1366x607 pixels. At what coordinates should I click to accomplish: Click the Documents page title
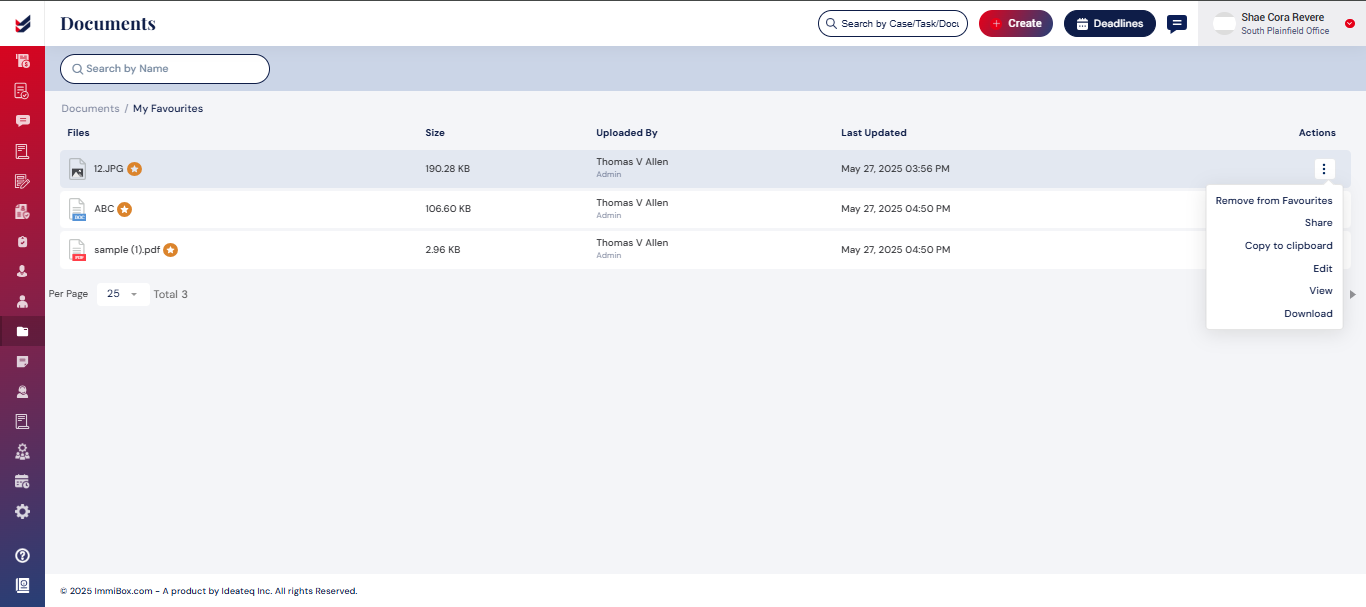point(108,23)
